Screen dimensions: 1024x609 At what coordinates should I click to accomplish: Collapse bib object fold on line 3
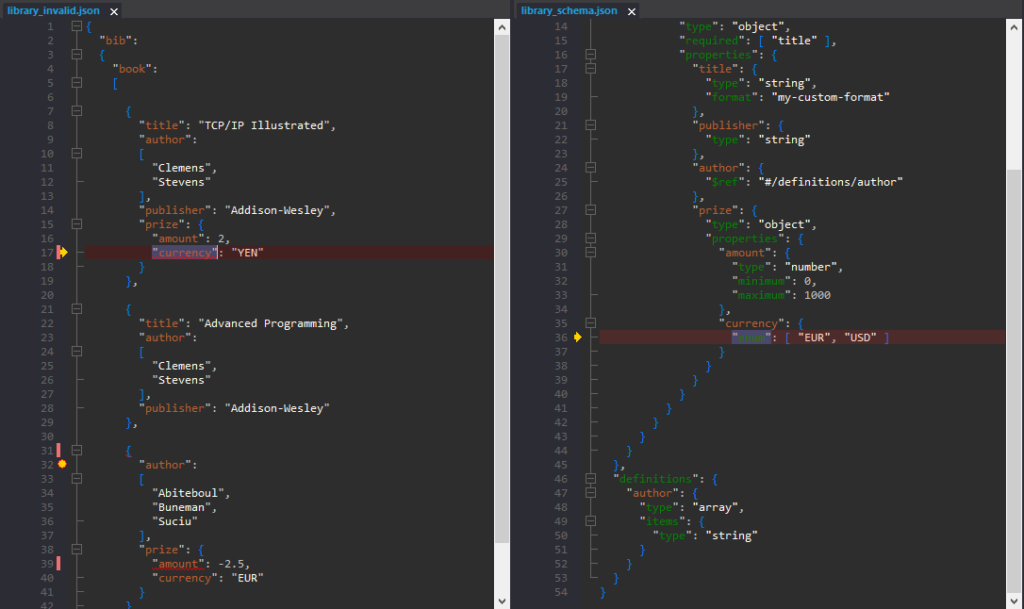point(76,54)
